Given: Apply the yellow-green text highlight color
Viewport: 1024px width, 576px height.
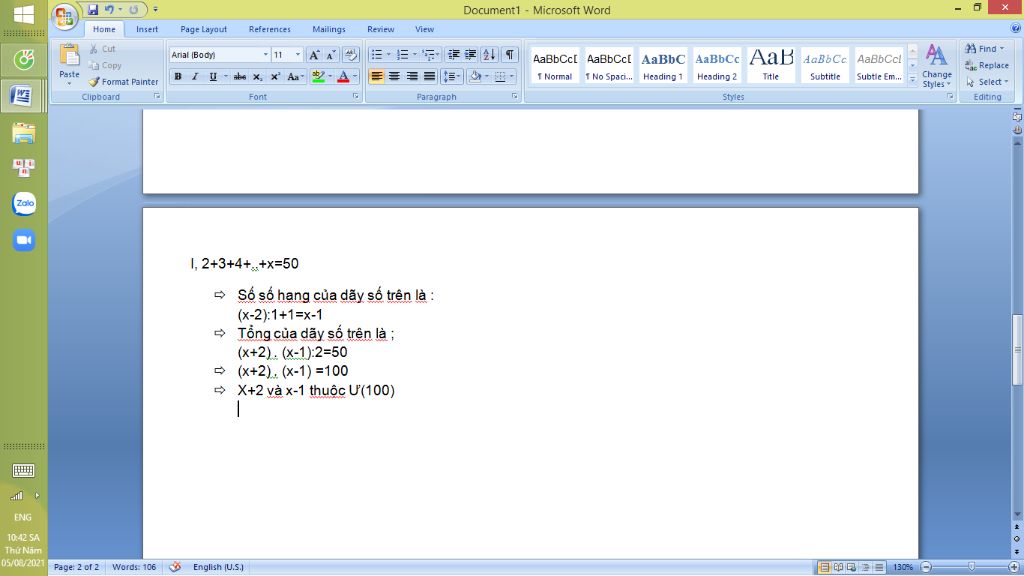Looking at the screenshot, I should [318, 76].
